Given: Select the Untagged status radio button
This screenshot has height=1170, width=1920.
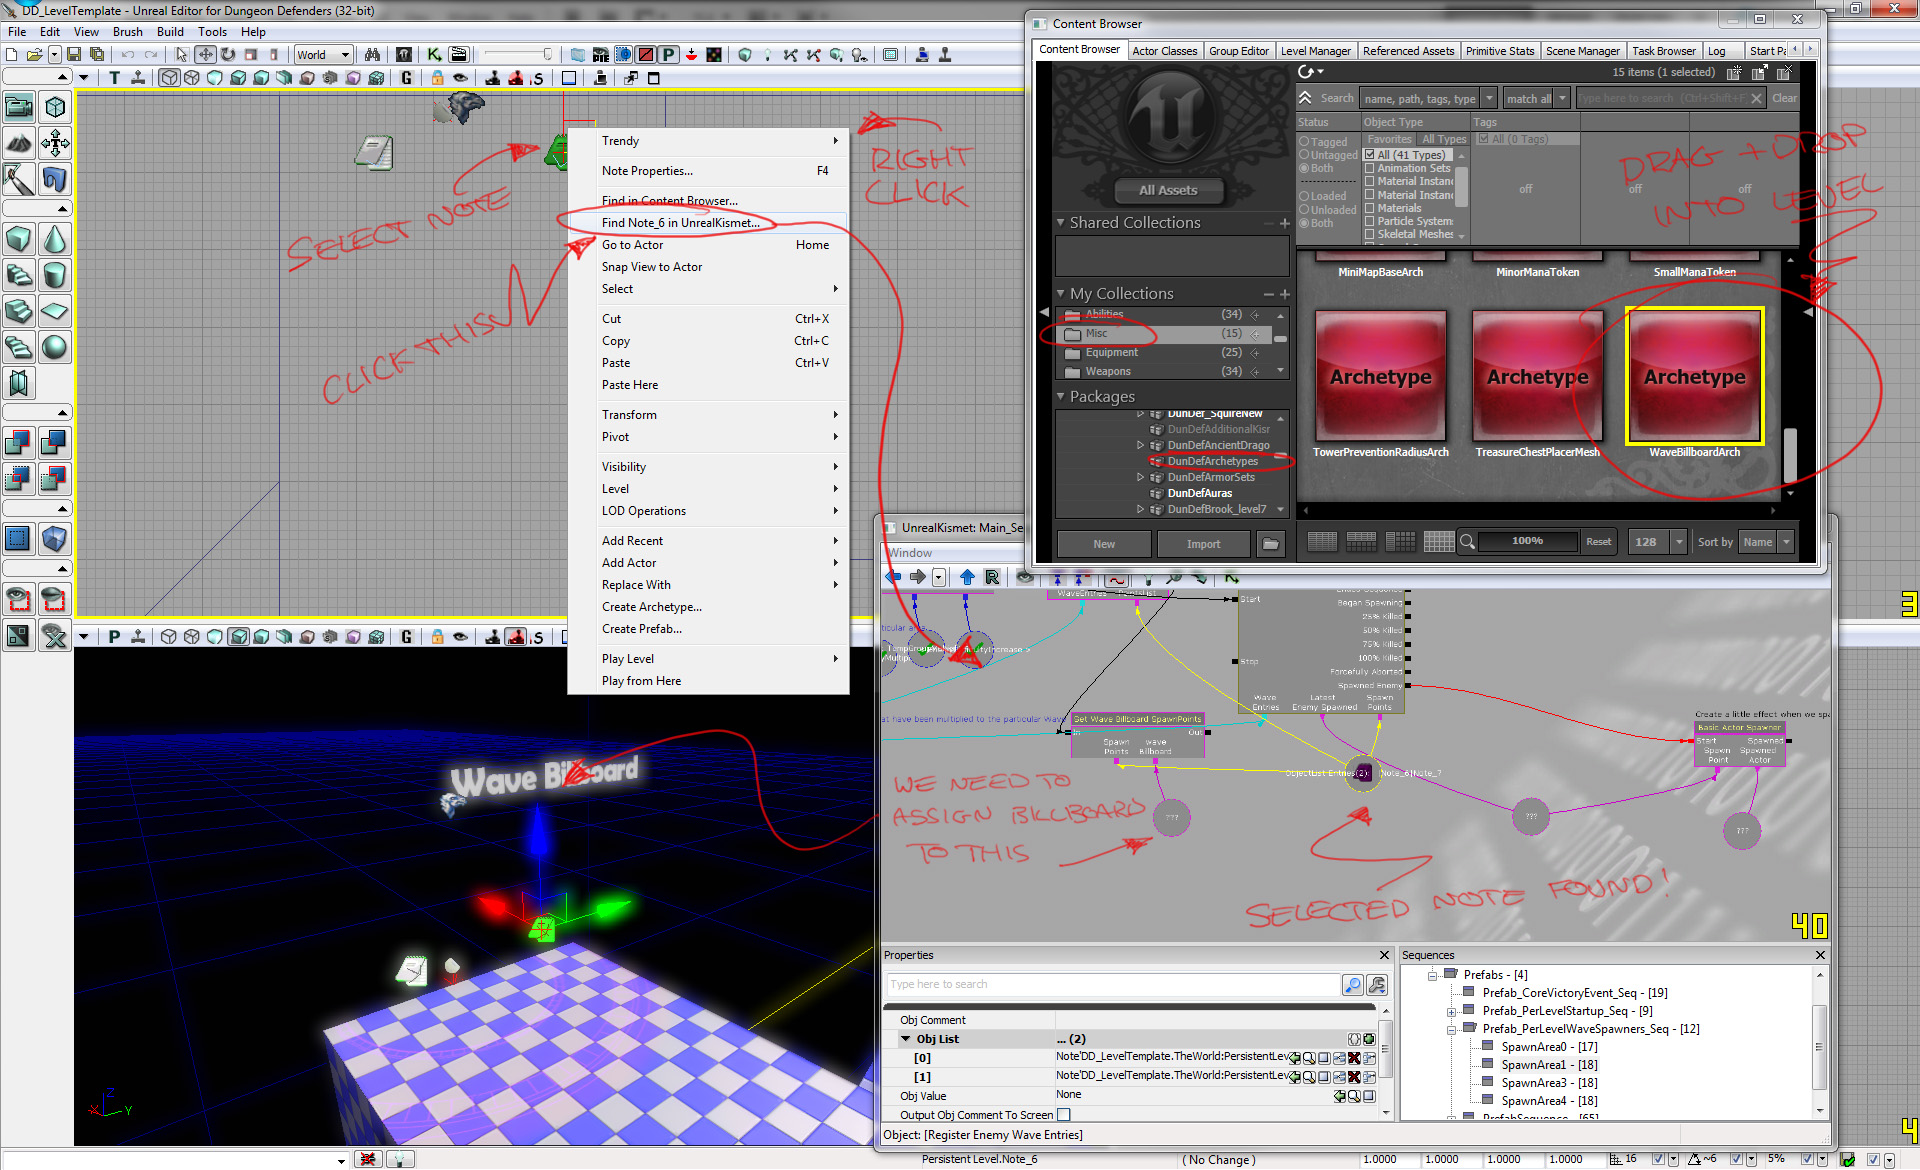Looking at the screenshot, I should 1304,155.
